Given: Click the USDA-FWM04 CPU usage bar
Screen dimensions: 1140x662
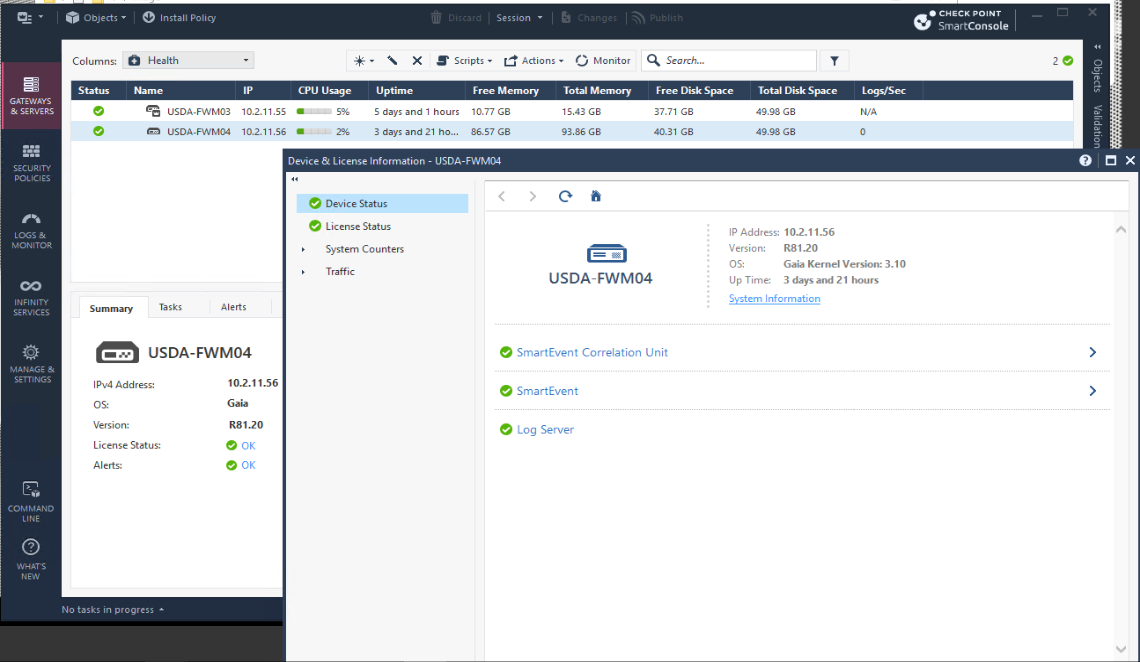Looking at the screenshot, I should pos(314,132).
